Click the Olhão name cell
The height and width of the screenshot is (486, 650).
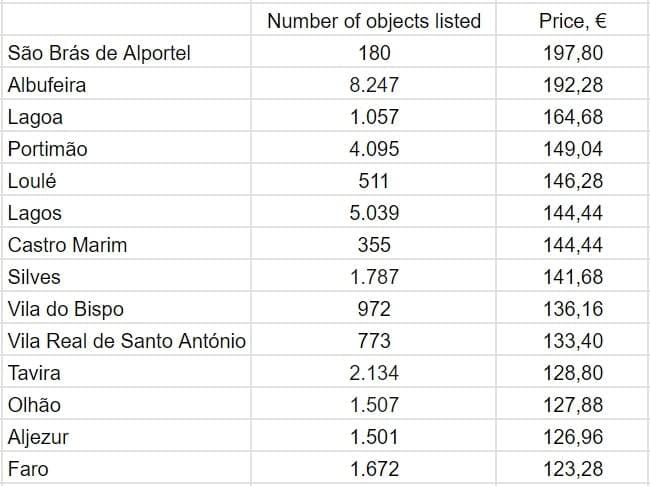pos(34,405)
